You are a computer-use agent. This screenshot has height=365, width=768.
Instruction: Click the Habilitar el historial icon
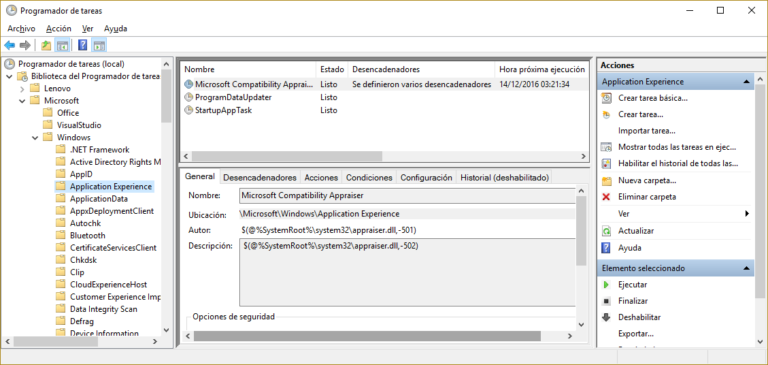pos(606,163)
